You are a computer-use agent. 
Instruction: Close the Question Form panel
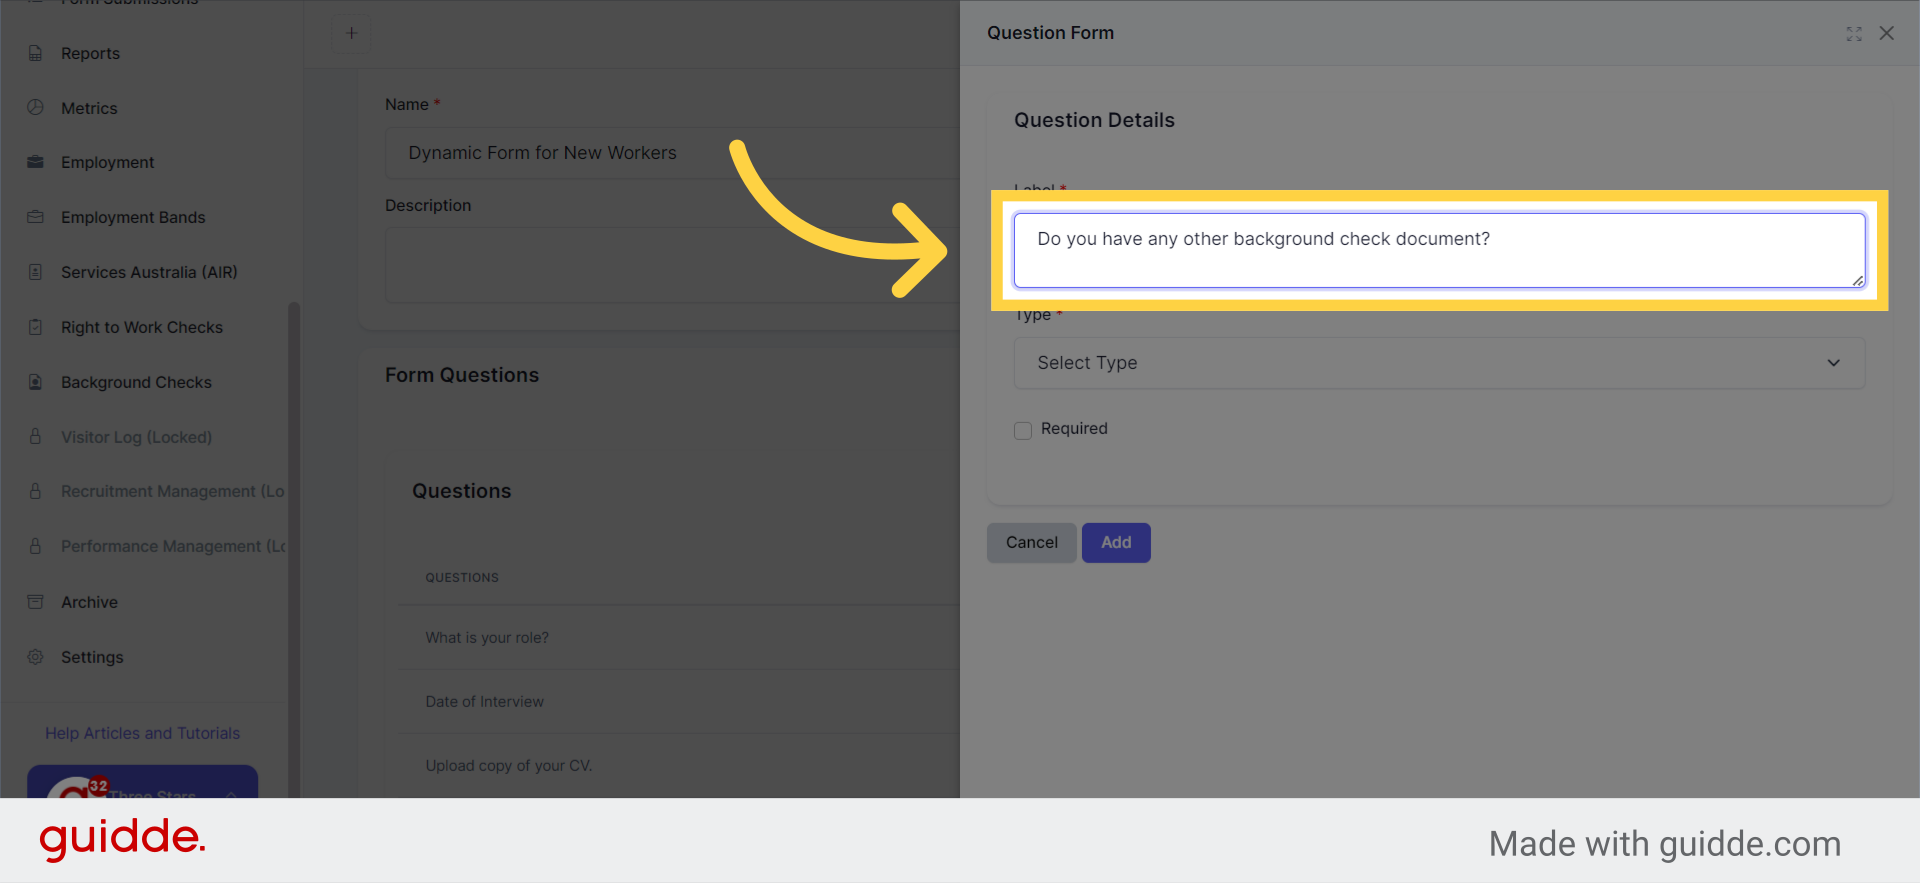[x=1887, y=33]
